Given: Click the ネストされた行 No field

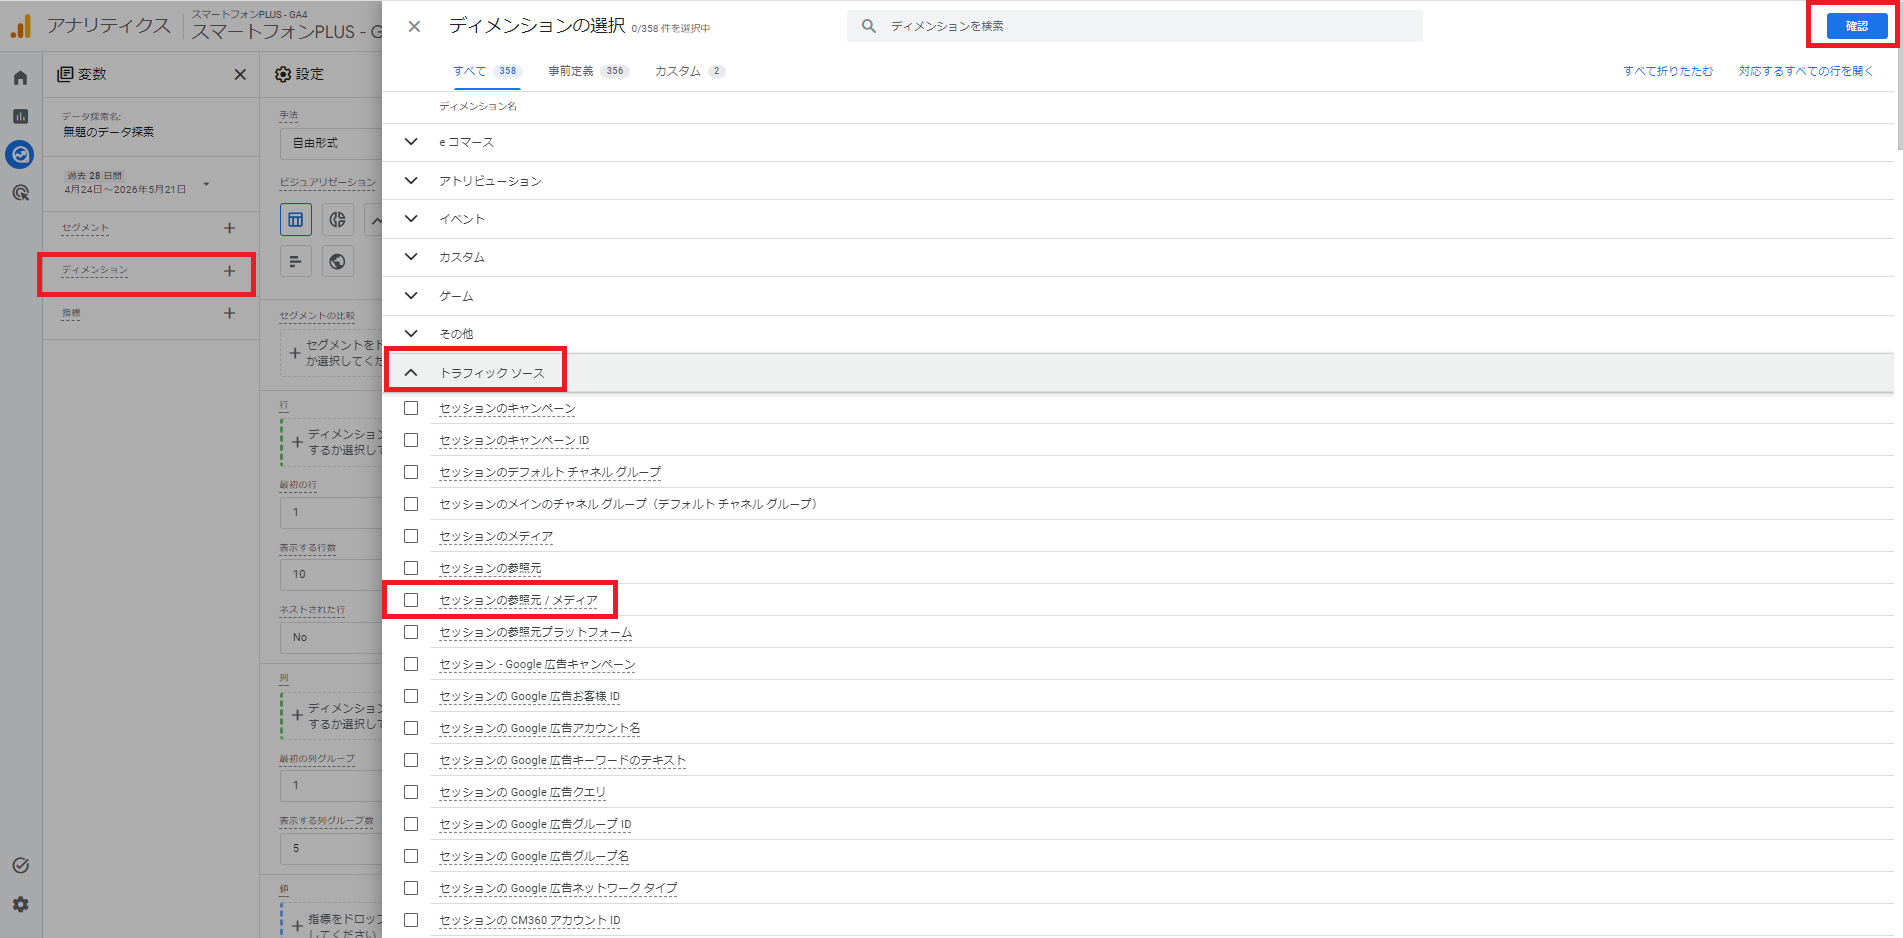Looking at the screenshot, I should click(330, 637).
